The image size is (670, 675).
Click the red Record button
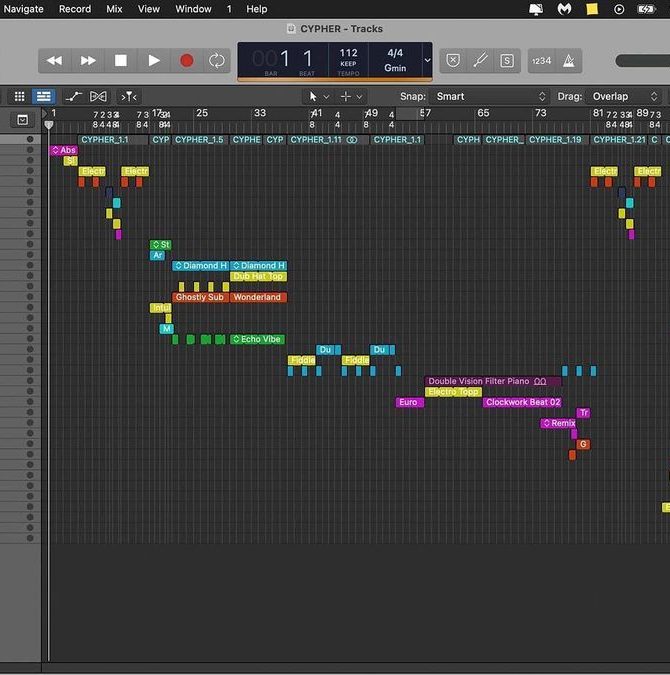tap(186, 61)
